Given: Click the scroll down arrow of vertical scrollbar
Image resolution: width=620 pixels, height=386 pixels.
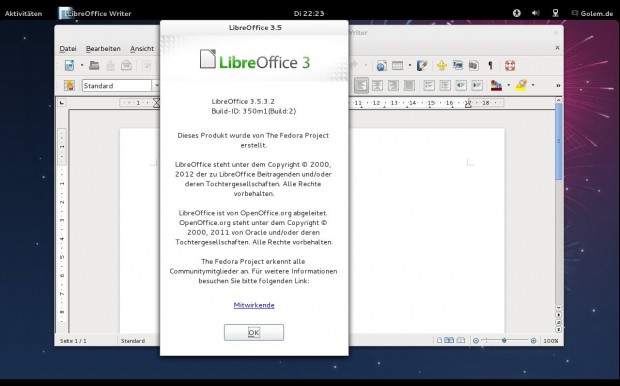Looking at the screenshot, I should tap(558, 308).
